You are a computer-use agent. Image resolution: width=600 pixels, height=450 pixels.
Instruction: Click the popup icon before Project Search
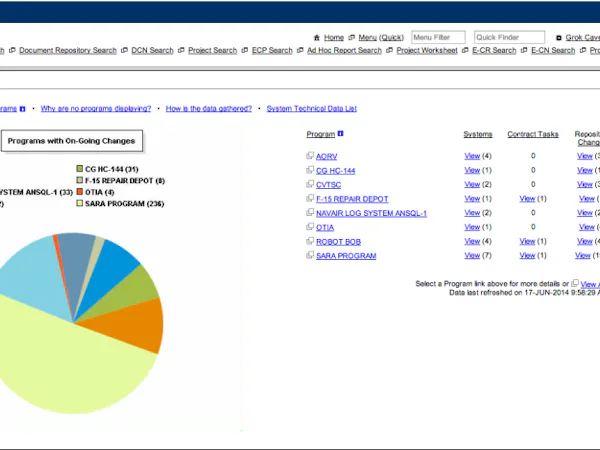point(181,50)
